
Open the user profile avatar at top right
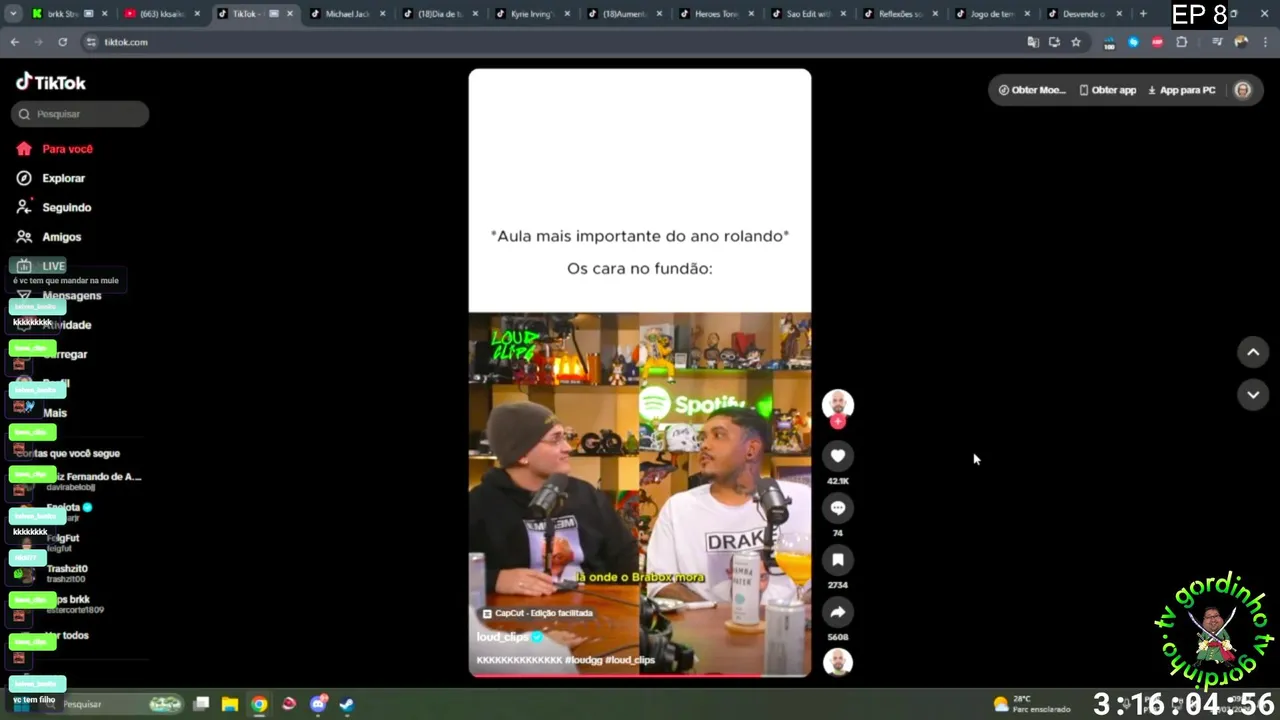click(1243, 90)
